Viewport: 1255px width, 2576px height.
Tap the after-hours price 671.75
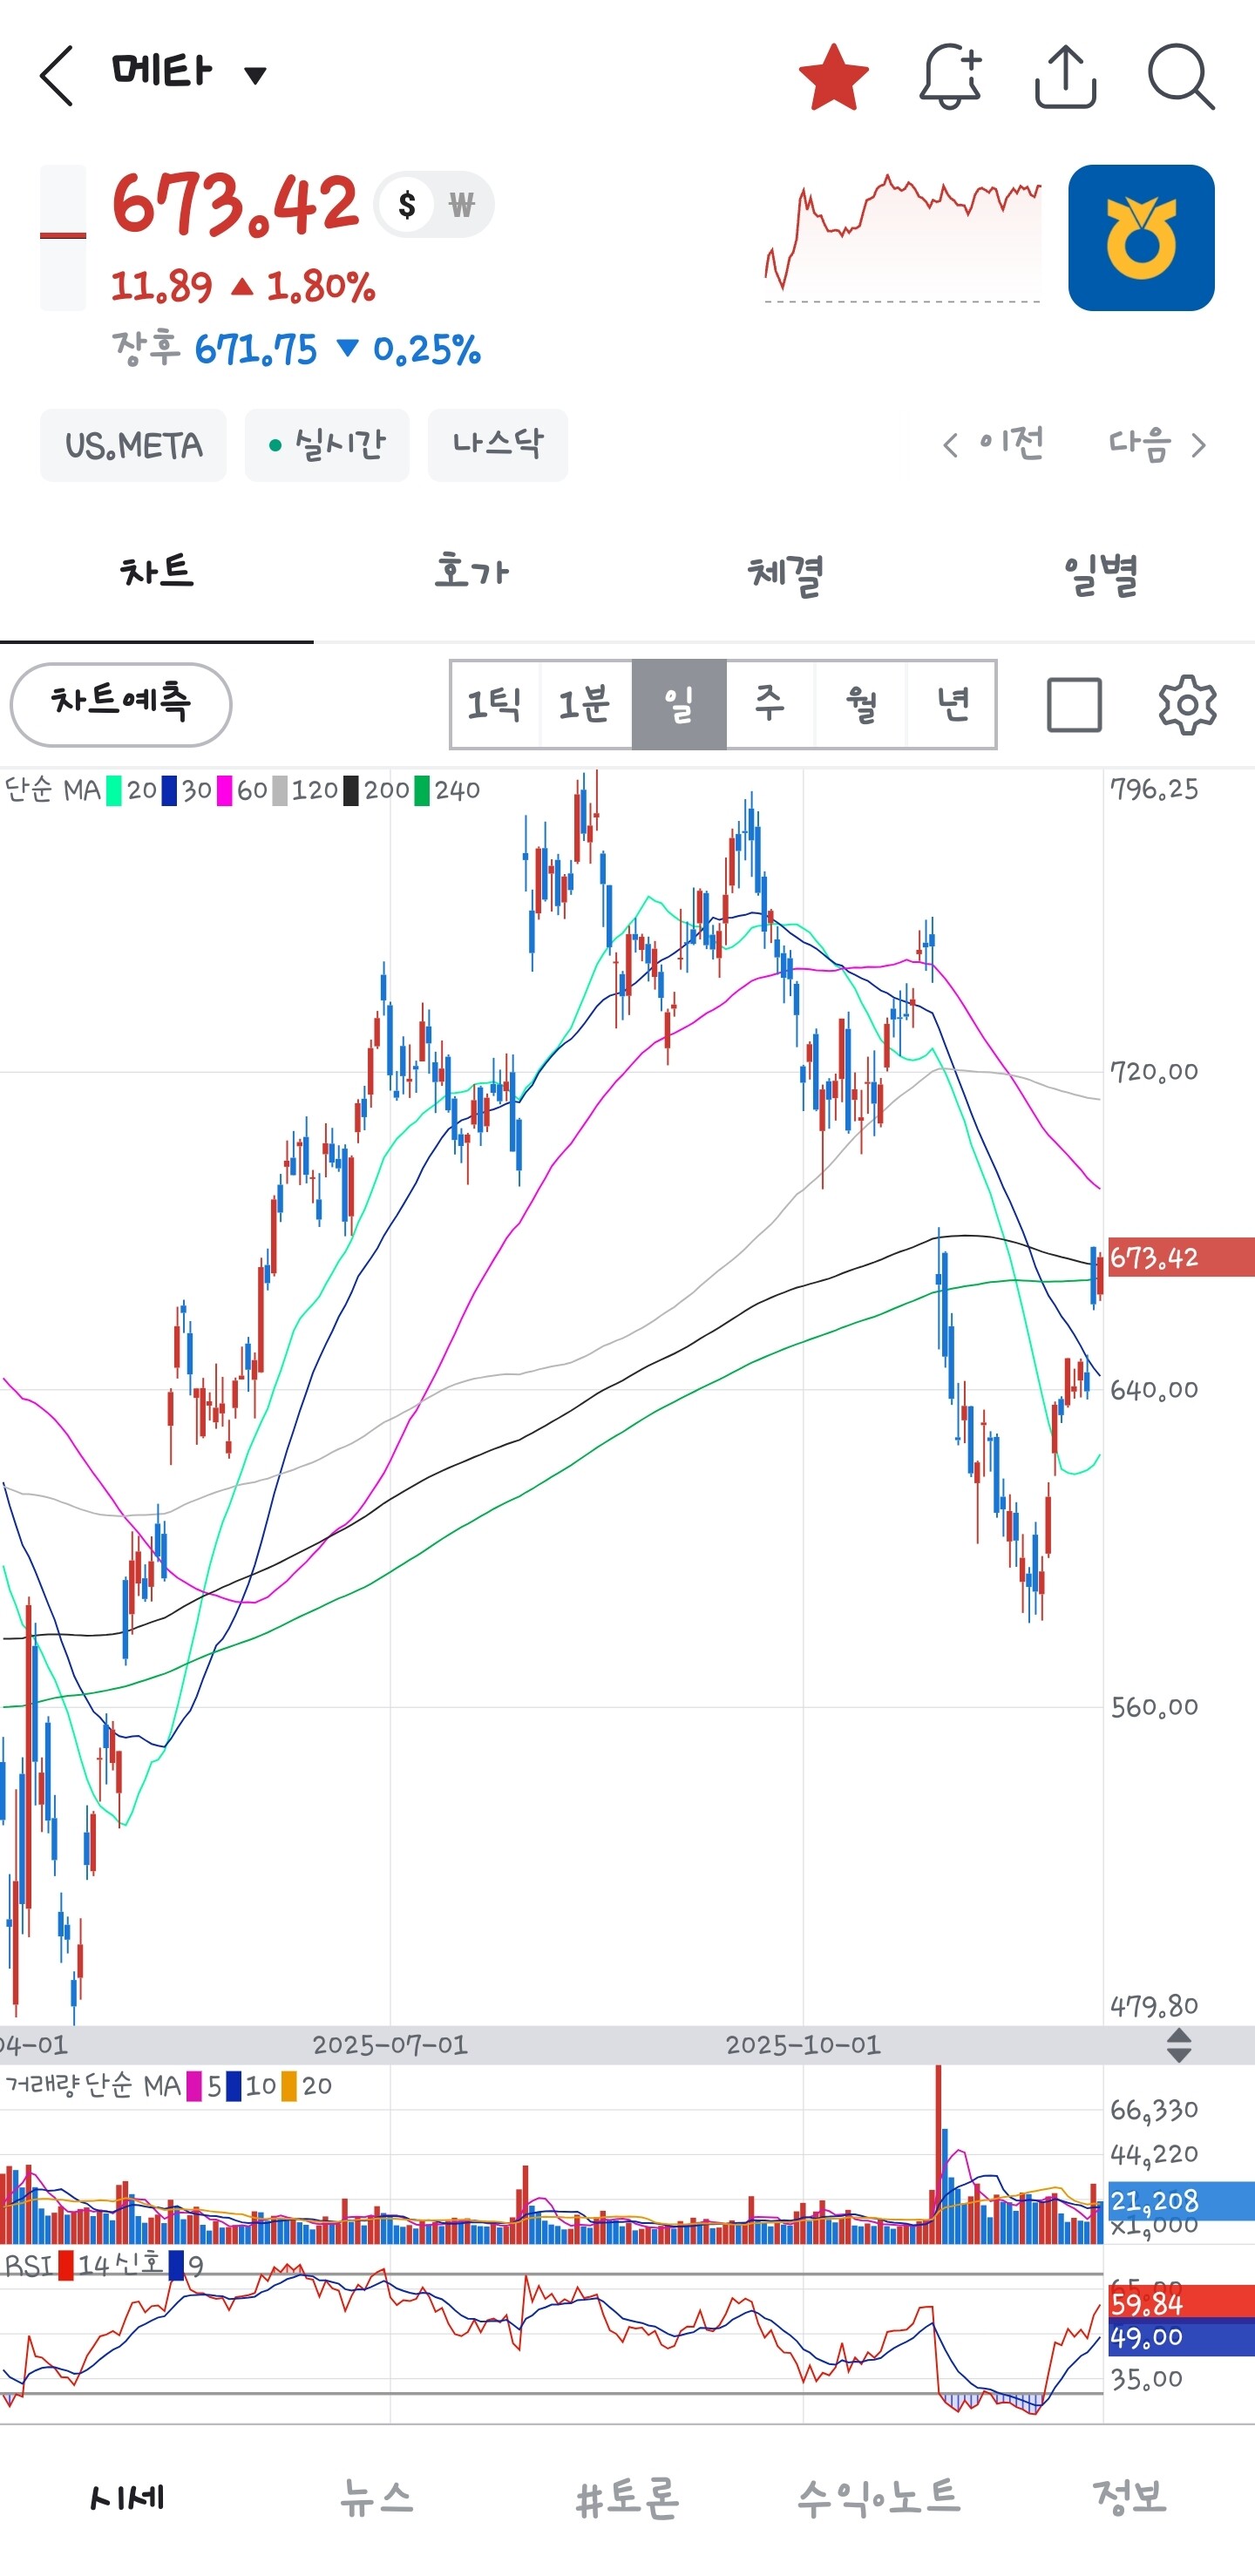[256, 350]
